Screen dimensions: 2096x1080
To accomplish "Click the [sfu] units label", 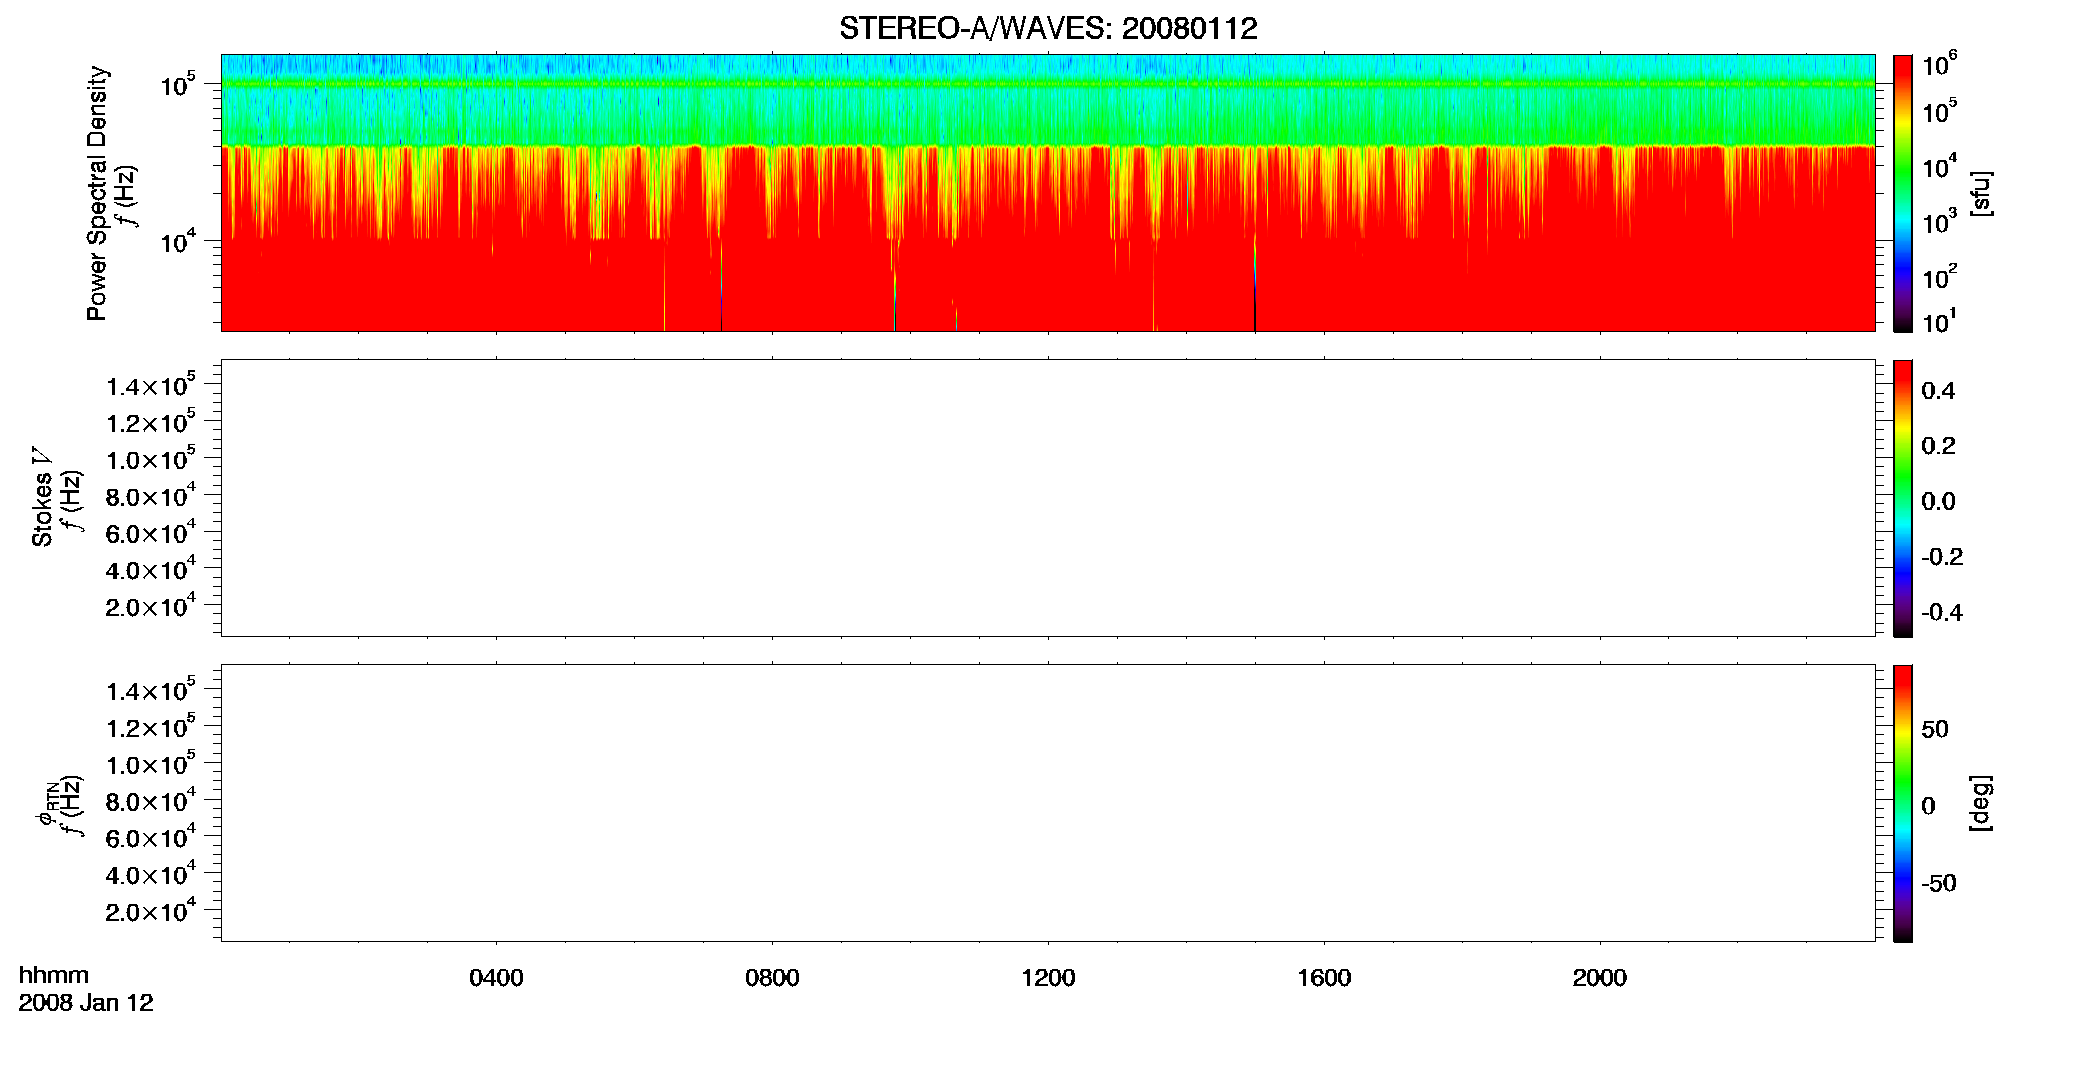I will (1981, 193).
